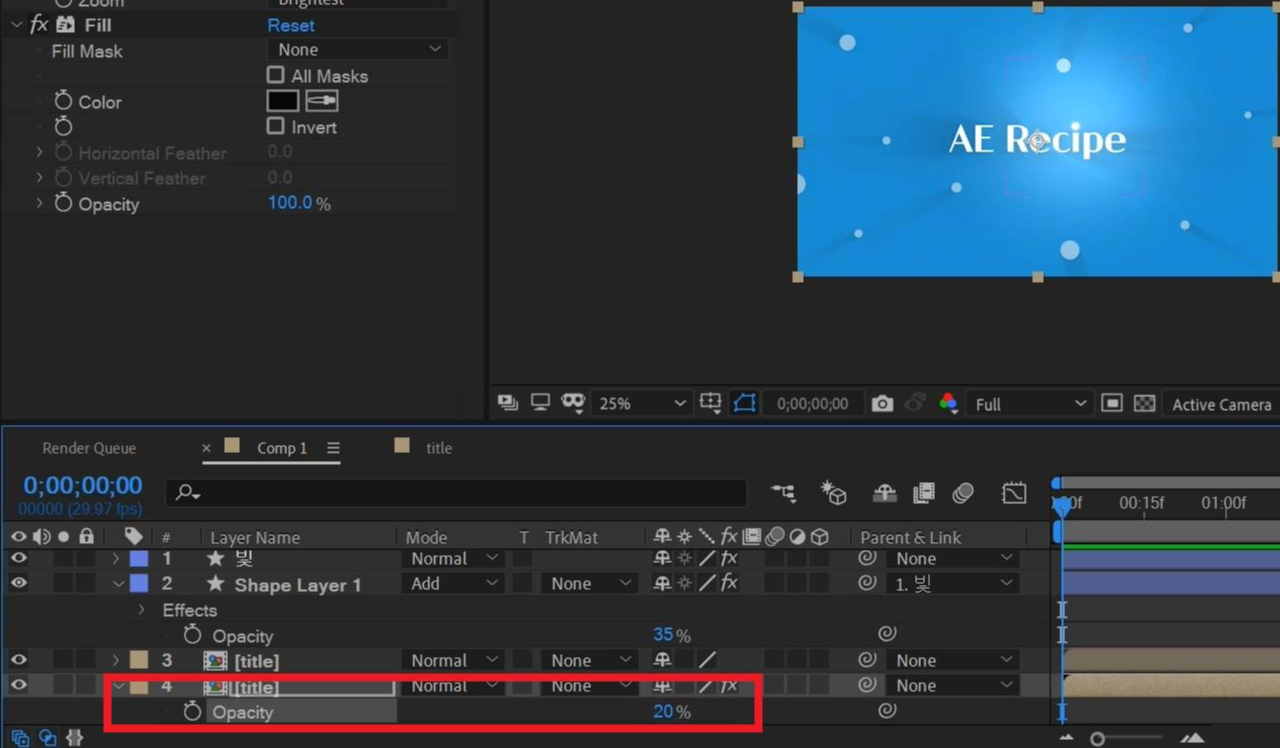The image size is (1280, 748).
Task: Enable frame blending icon in timeline
Action: [x=924, y=492]
